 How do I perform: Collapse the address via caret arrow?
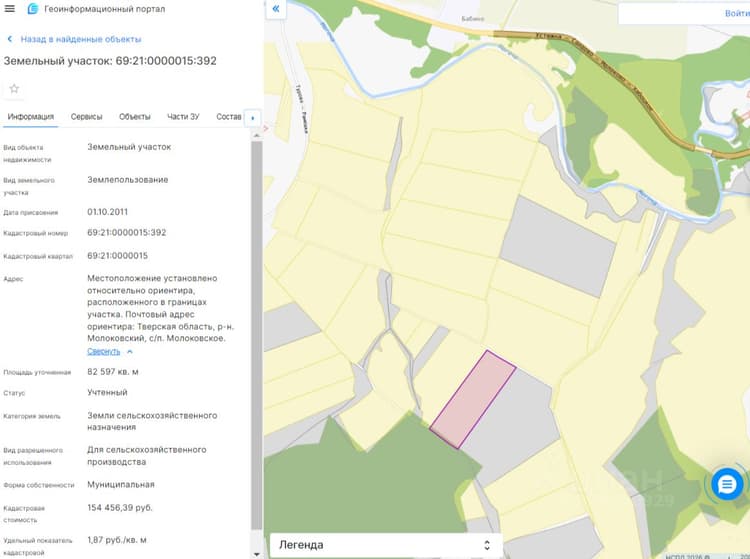click(x=130, y=351)
